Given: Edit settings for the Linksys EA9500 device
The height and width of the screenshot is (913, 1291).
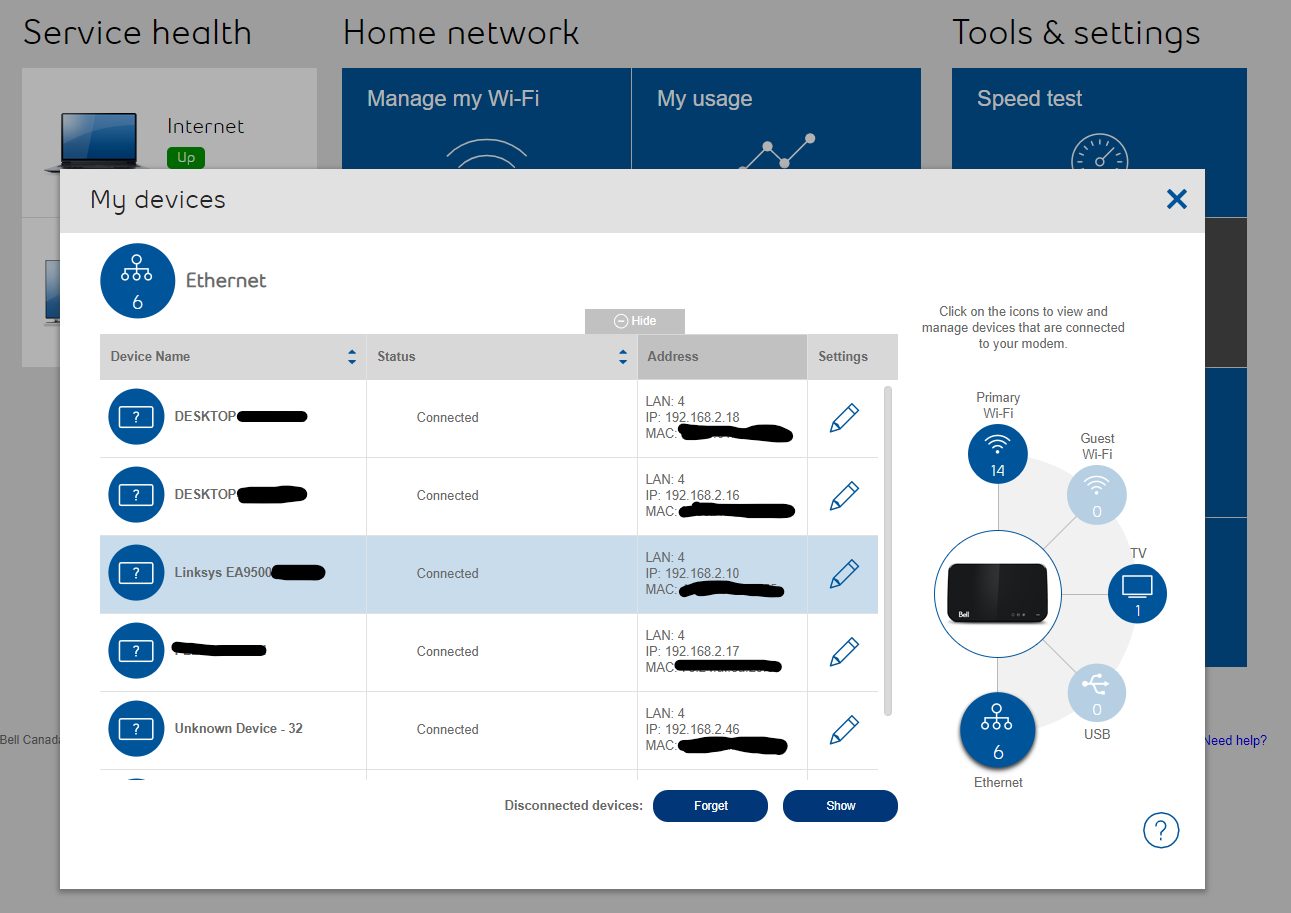Looking at the screenshot, I should [x=843, y=573].
